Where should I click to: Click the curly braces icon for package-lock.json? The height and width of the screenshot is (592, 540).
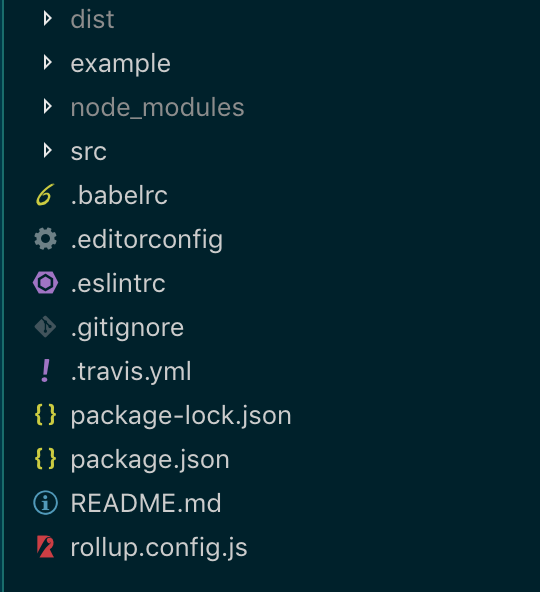click(x=45, y=415)
